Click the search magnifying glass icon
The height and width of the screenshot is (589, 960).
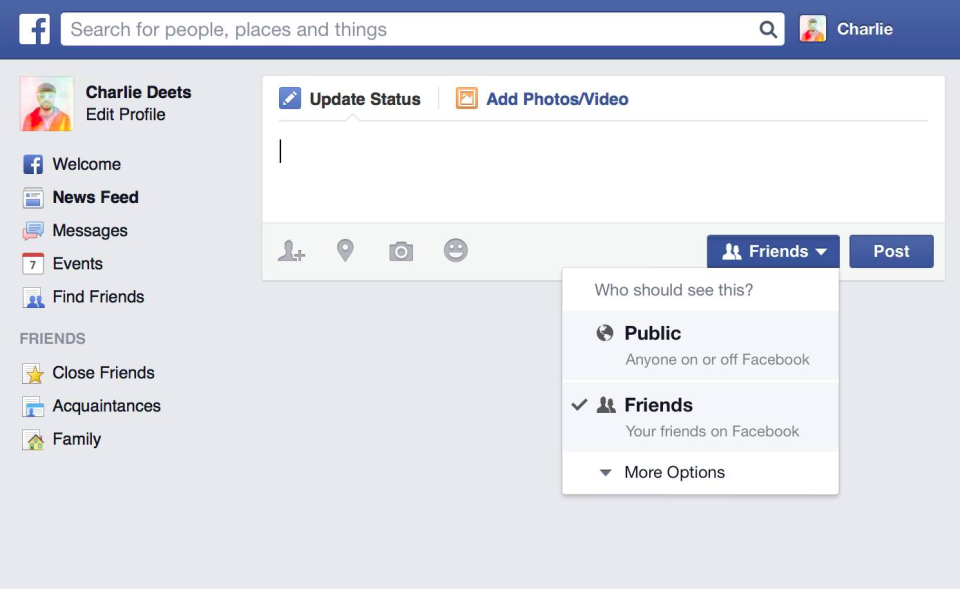tap(767, 30)
